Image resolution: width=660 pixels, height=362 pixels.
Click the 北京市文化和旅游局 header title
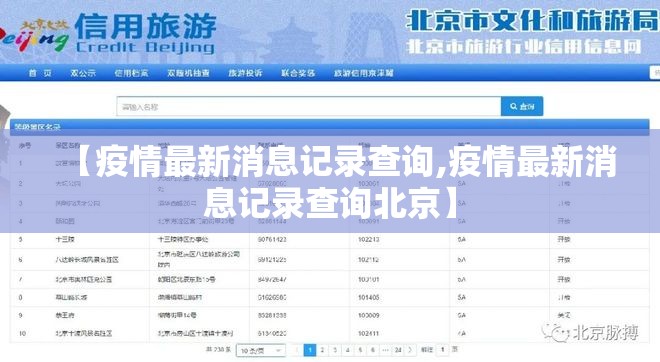[x=532, y=21]
